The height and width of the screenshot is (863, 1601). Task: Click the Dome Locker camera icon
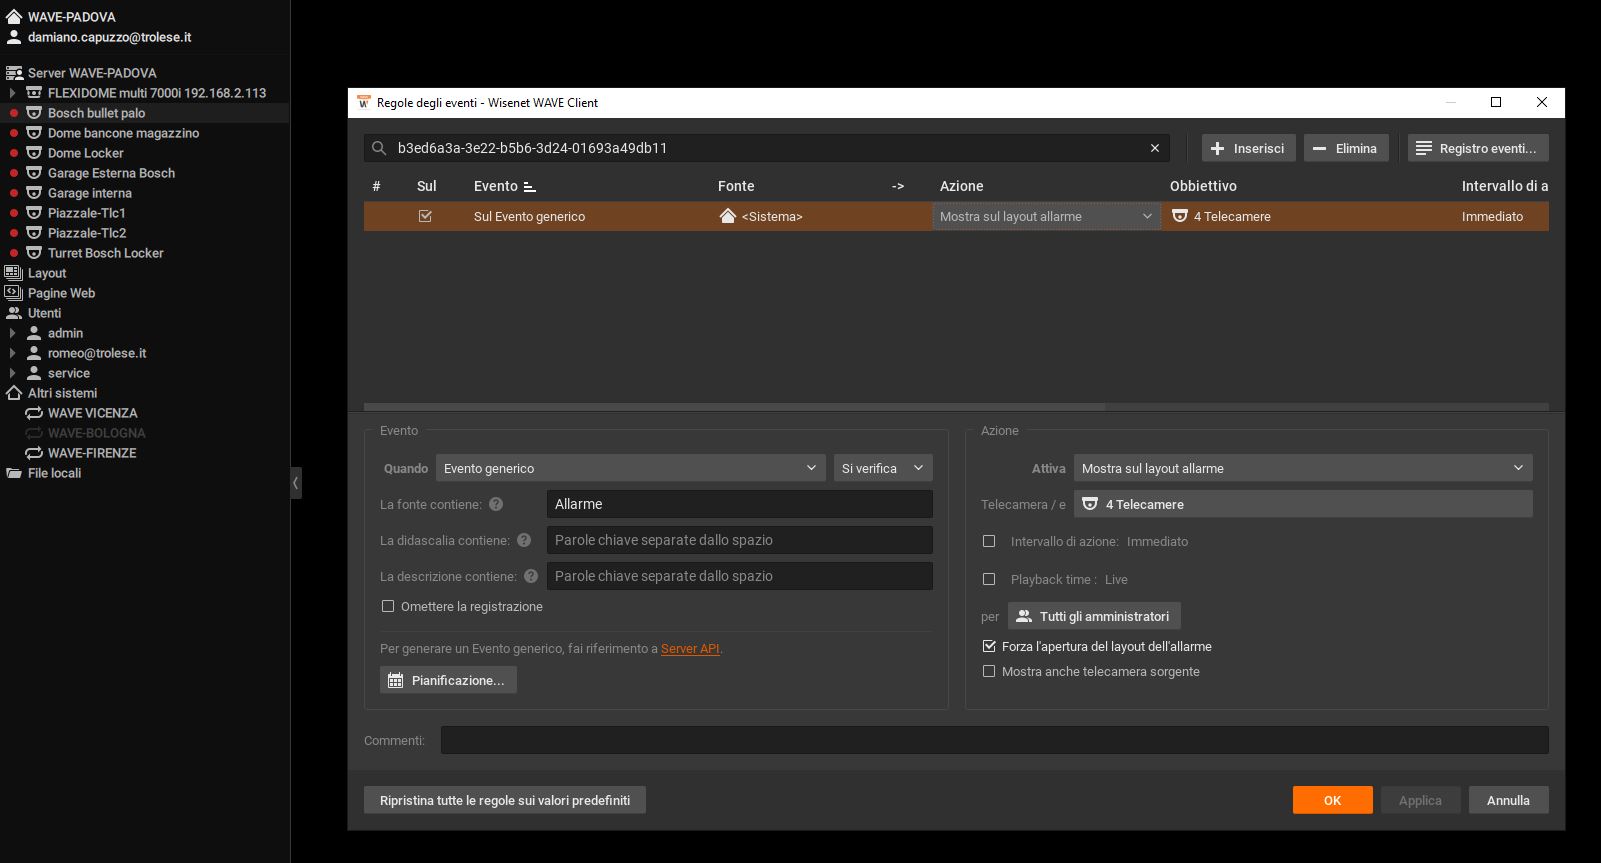point(34,153)
